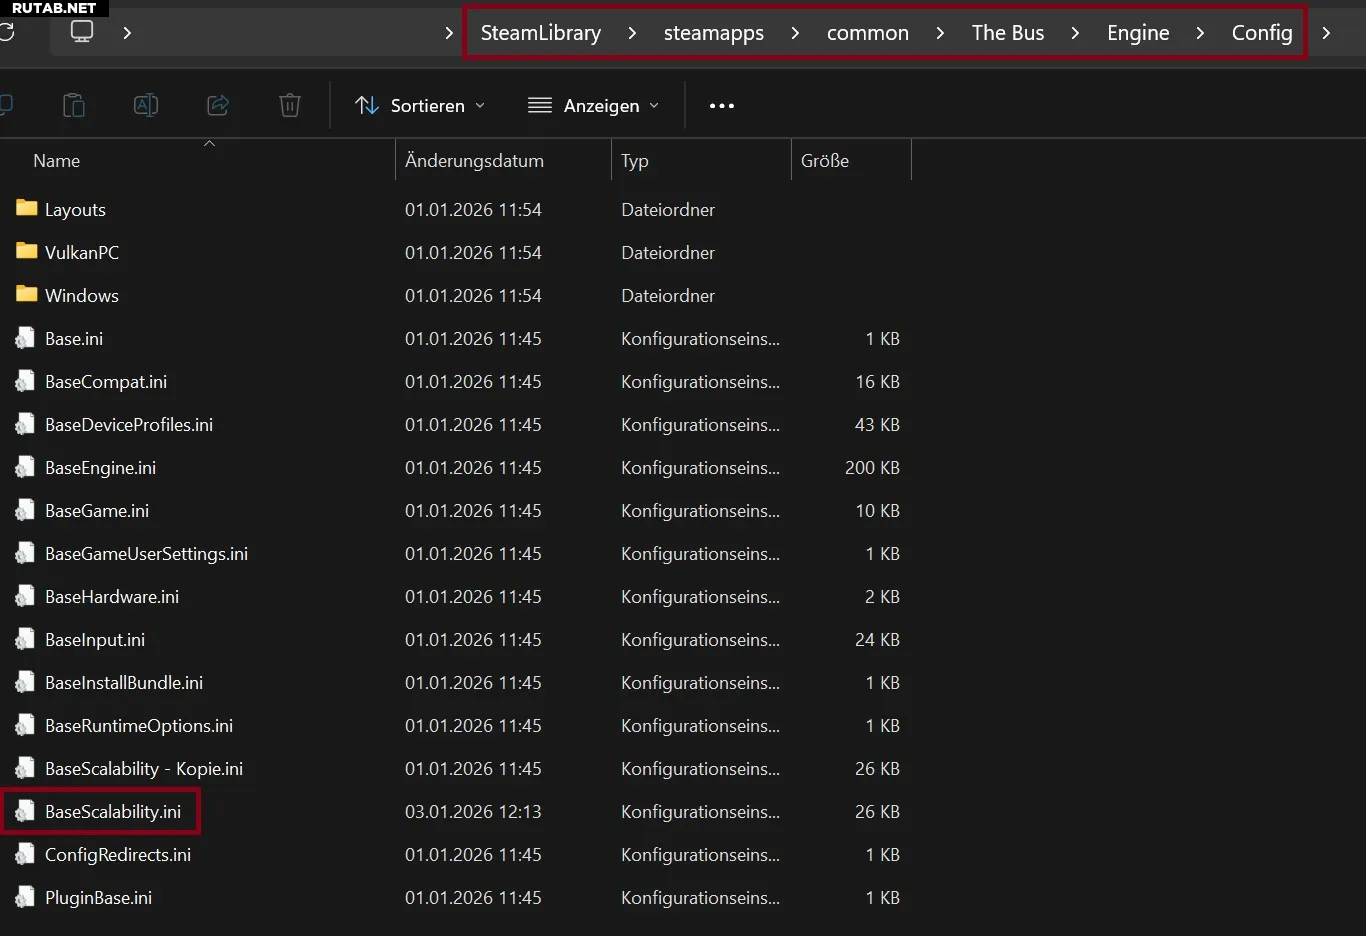Click the Share icon in toolbar
Viewport: 1366px width, 936px height.
tap(218, 105)
